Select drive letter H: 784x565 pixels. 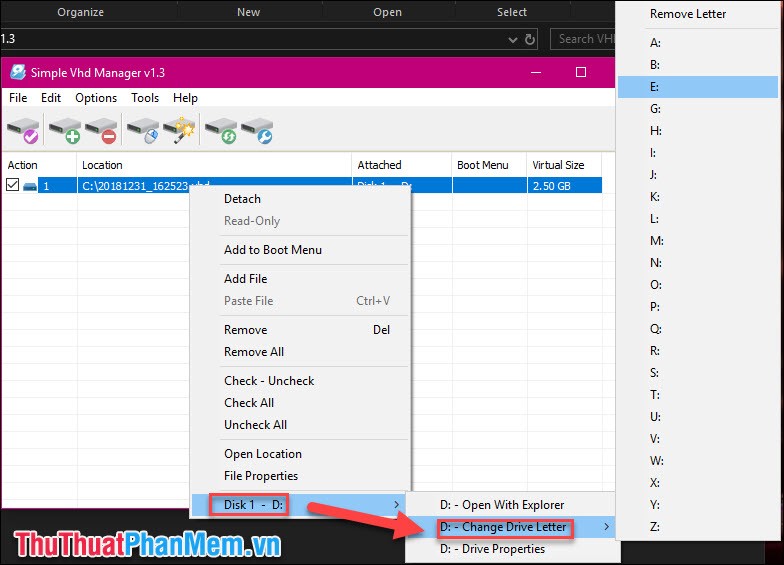click(698, 131)
